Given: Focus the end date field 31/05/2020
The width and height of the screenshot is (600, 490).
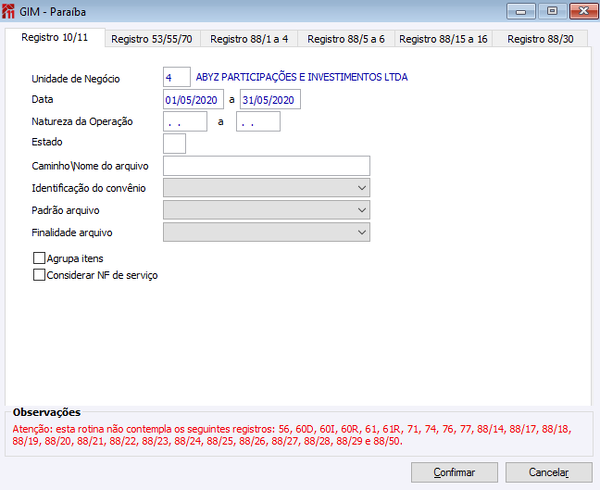Looking at the screenshot, I should tap(270, 99).
